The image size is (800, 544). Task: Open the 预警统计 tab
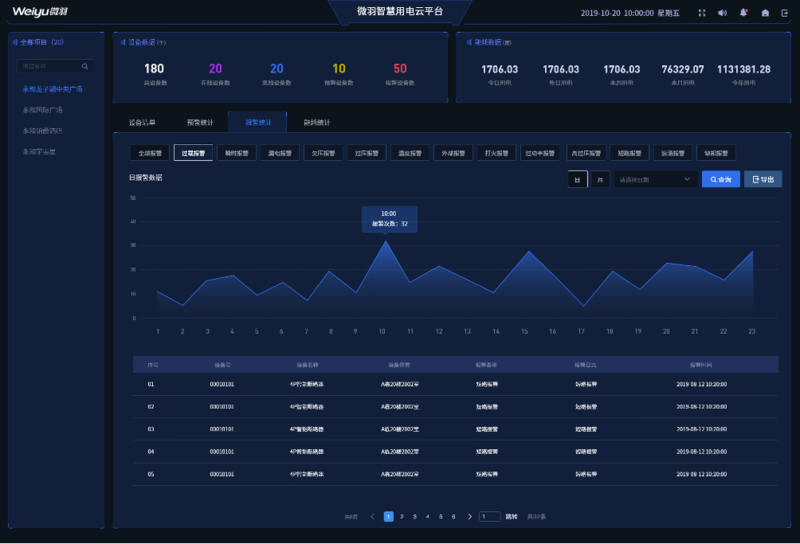click(200, 122)
